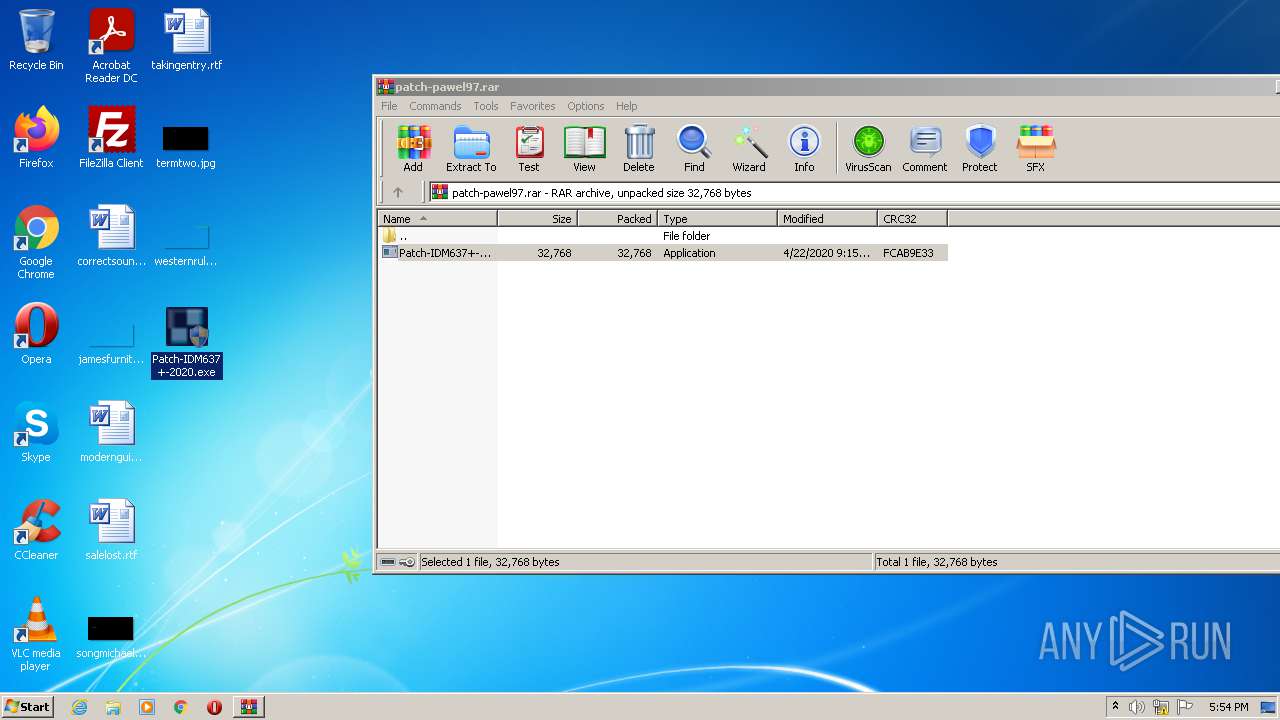Click the disk/key status icons in status bar
1280x720 pixels.
(397, 562)
